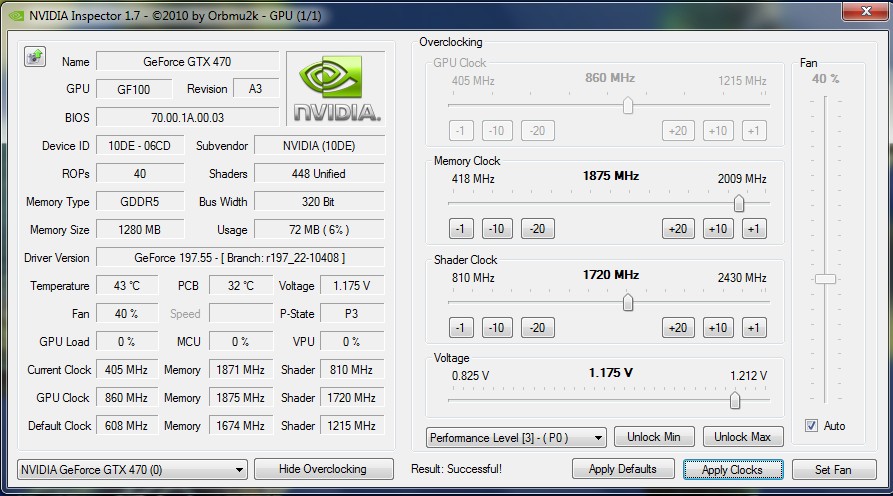Decrease Shader Clock by 1 MHz

tap(461, 328)
